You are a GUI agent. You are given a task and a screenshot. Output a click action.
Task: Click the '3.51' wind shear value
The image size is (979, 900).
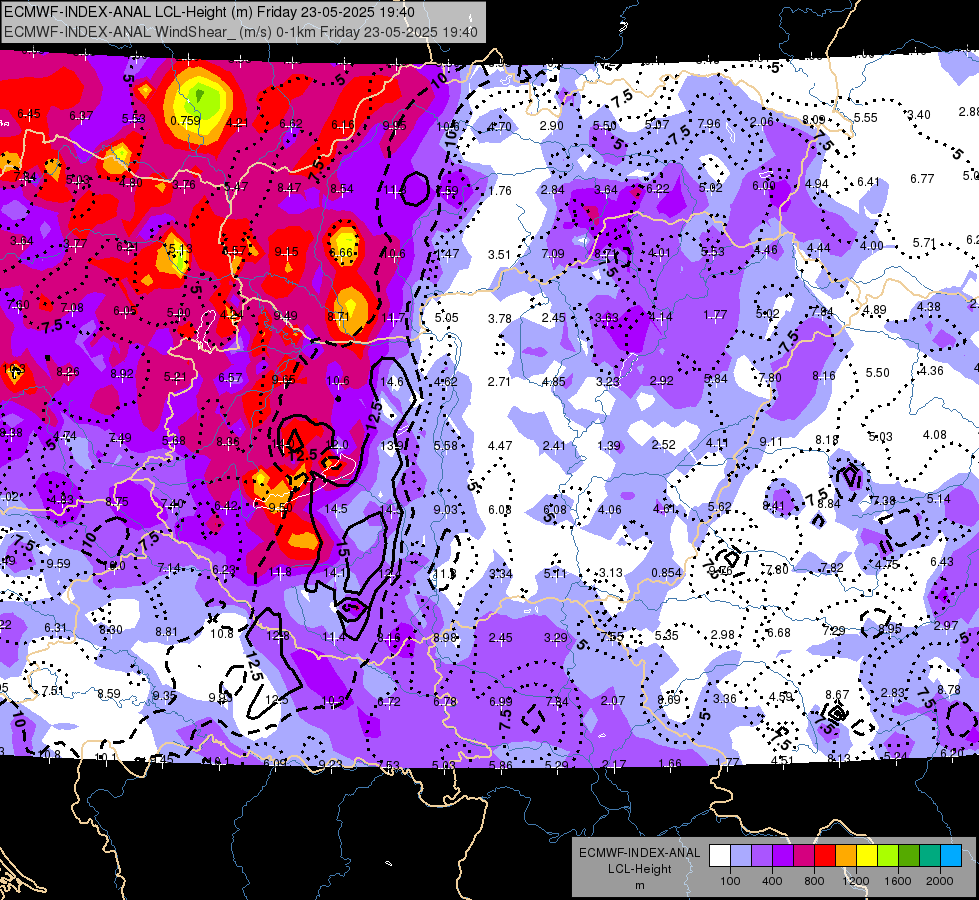coord(499,254)
